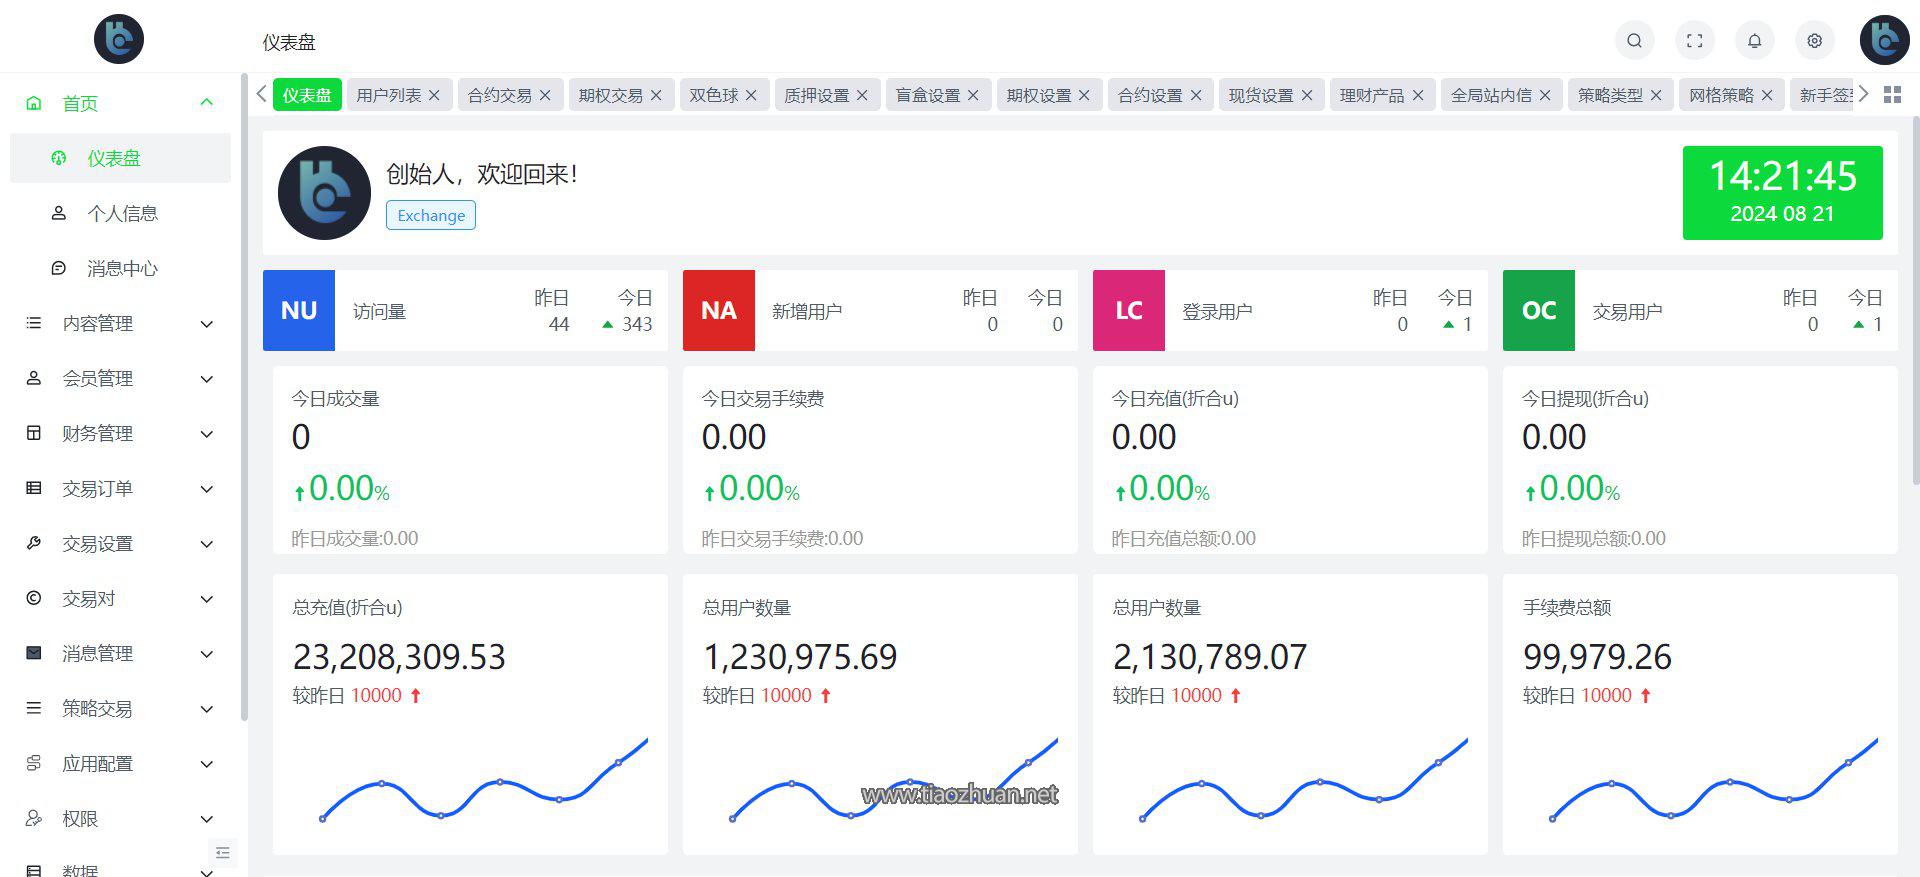
Task: Close the 合约交易 tab
Action: pos(545,95)
